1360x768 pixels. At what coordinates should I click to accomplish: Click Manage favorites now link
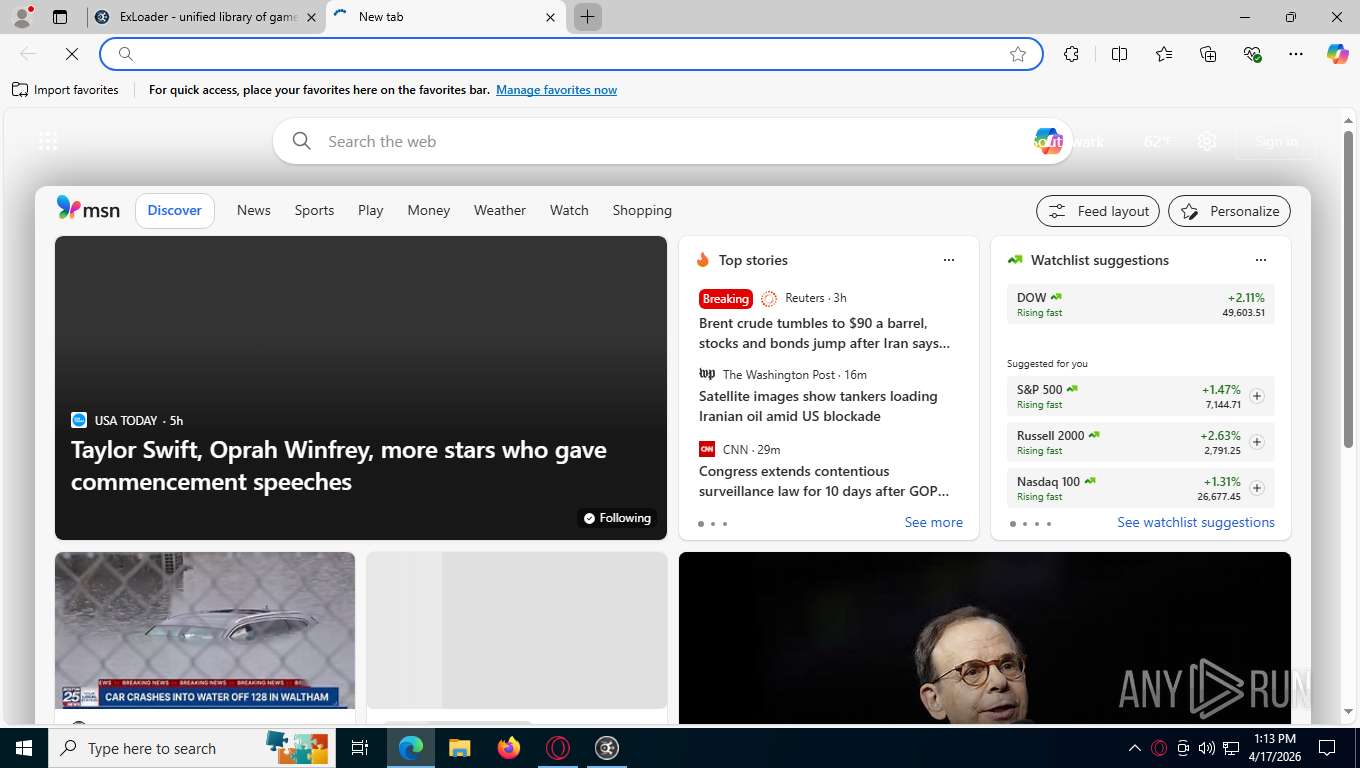(556, 90)
